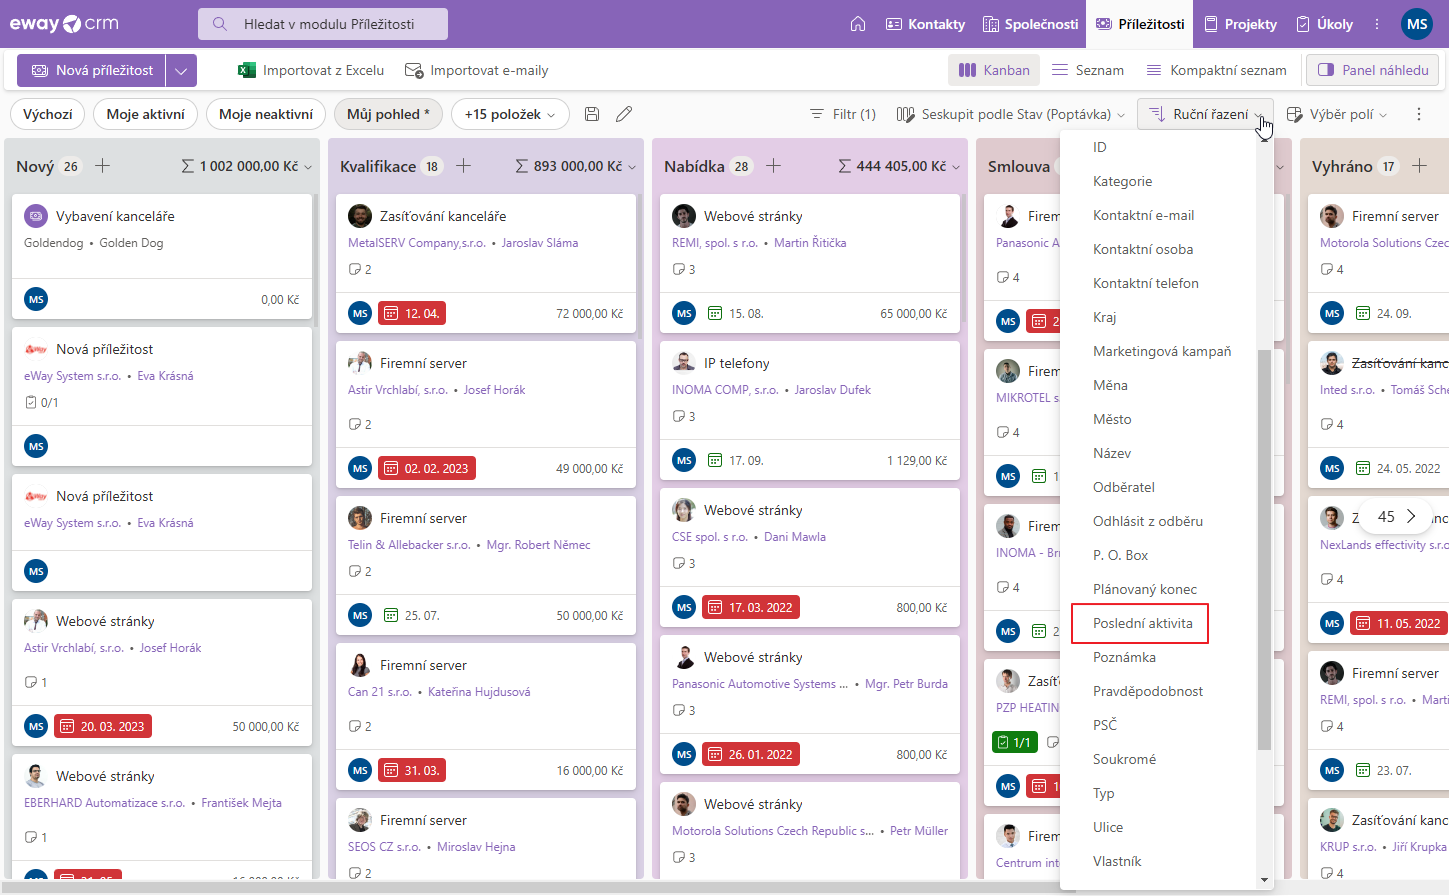Screen dimensions: 1449x896
Task: Click the next arrow beside 45 in Vyhráno
Action: coord(1411,516)
